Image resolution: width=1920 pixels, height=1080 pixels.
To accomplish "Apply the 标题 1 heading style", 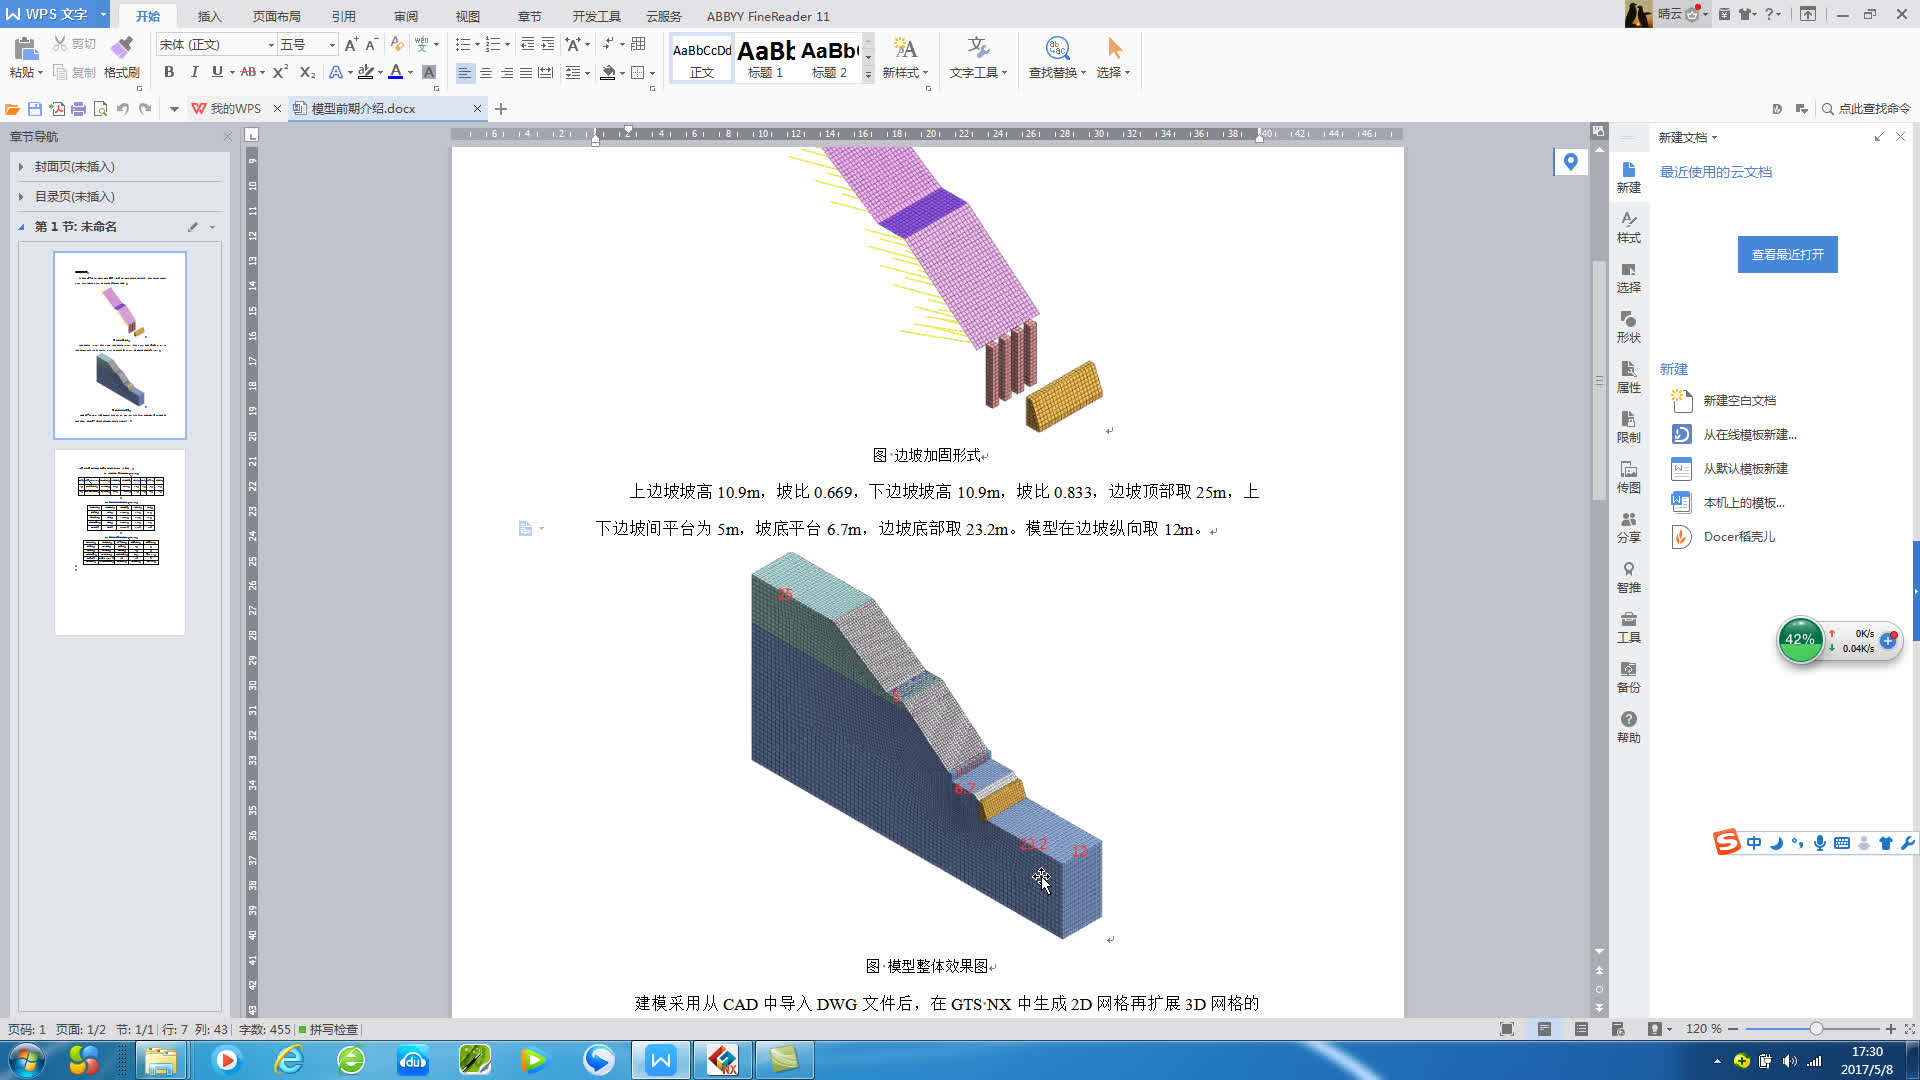I will coord(765,58).
